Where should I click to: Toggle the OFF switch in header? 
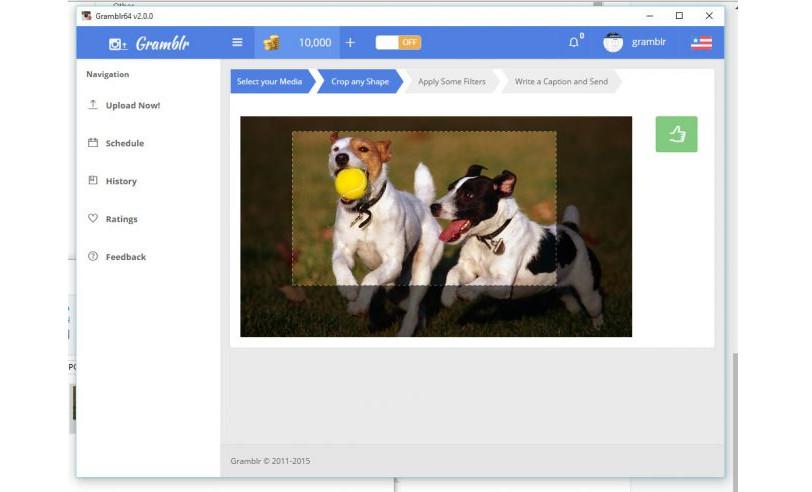pos(398,42)
